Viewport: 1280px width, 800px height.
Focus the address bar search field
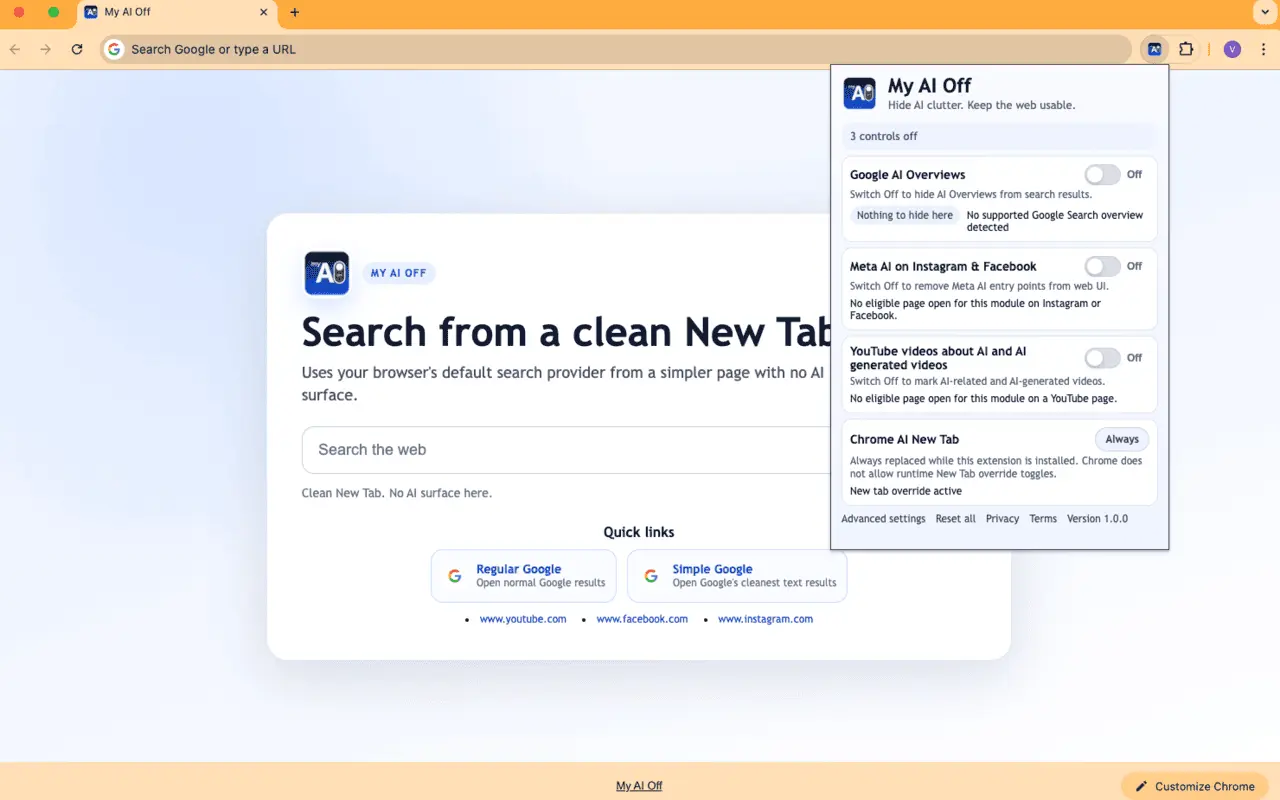pos(616,49)
